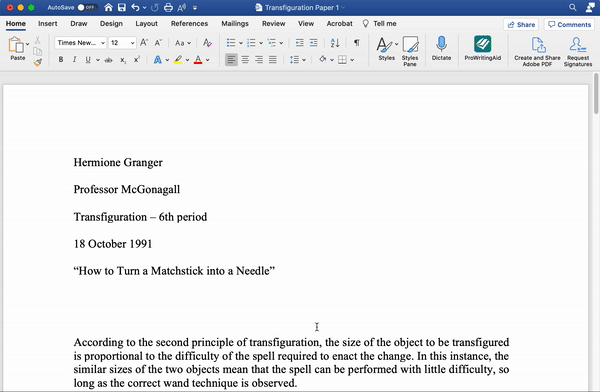Launch ProWritingAid add-in

pos(483,48)
